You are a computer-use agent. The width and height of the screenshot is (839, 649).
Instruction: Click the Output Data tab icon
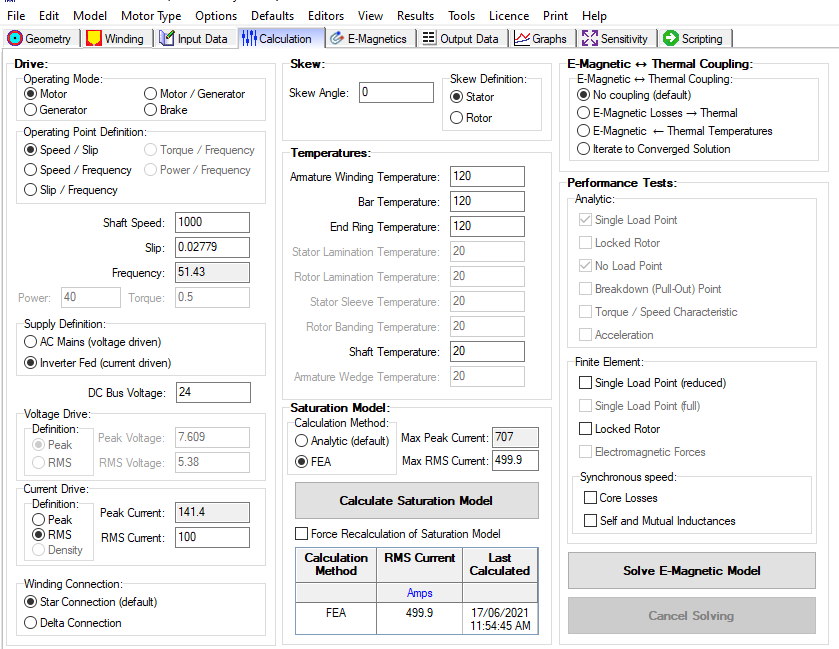click(429, 39)
